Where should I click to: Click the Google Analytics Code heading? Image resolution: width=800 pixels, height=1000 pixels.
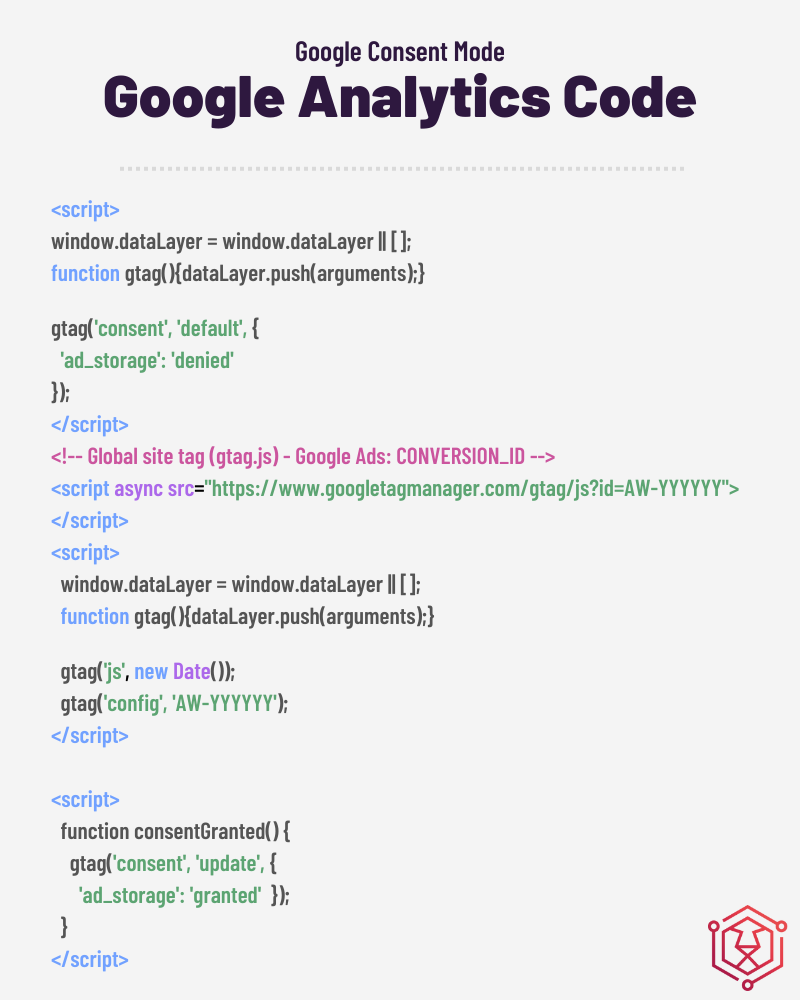click(400, 98)
